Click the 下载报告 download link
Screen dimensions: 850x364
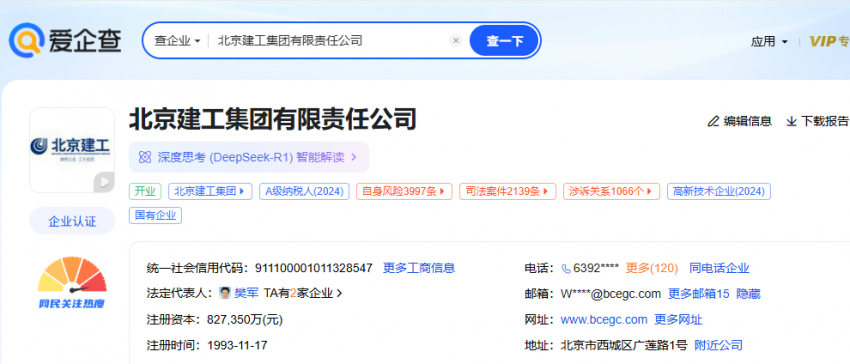817,121
